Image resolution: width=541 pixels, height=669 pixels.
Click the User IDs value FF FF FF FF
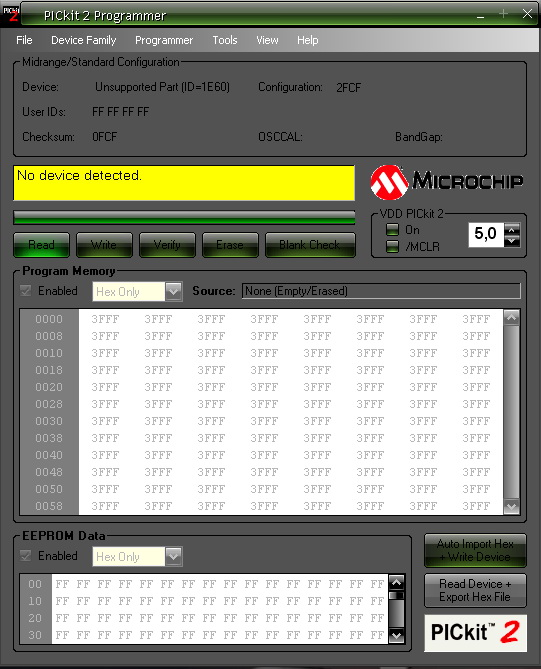tap(121, 112)
